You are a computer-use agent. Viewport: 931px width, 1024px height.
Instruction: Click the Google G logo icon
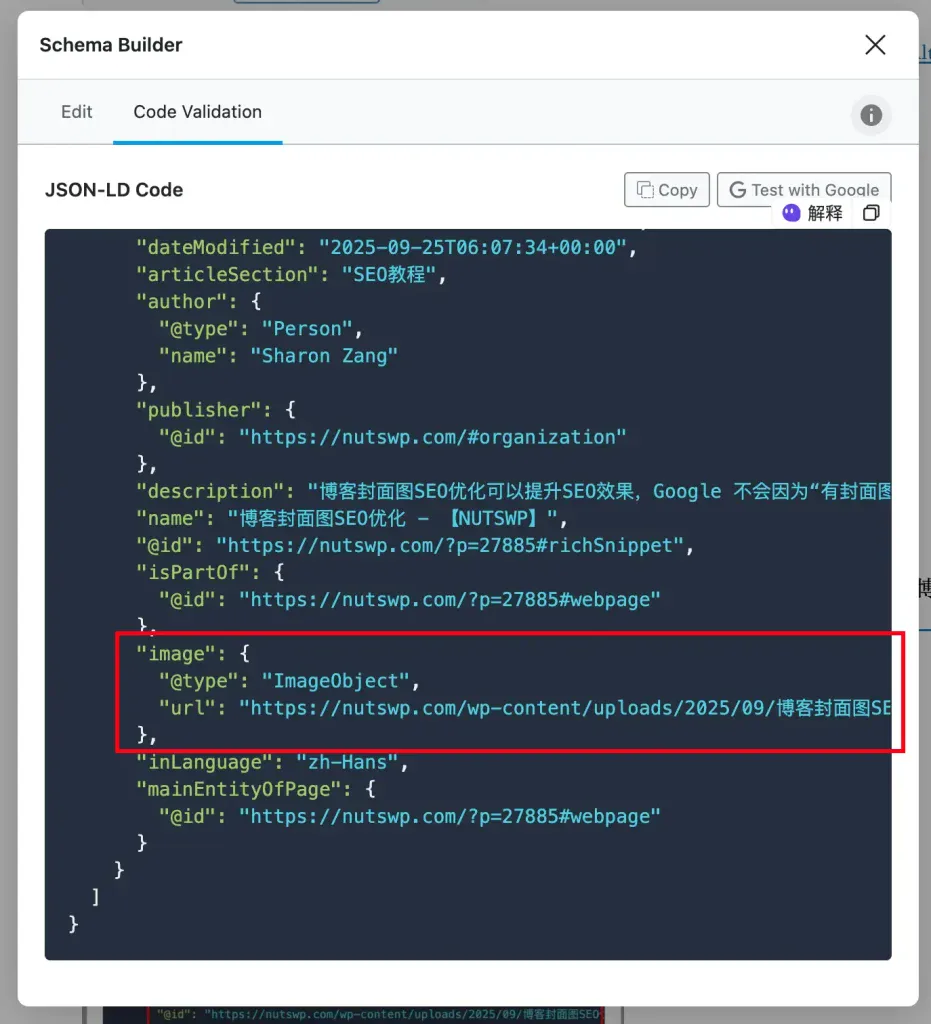[x=738, y=190]
